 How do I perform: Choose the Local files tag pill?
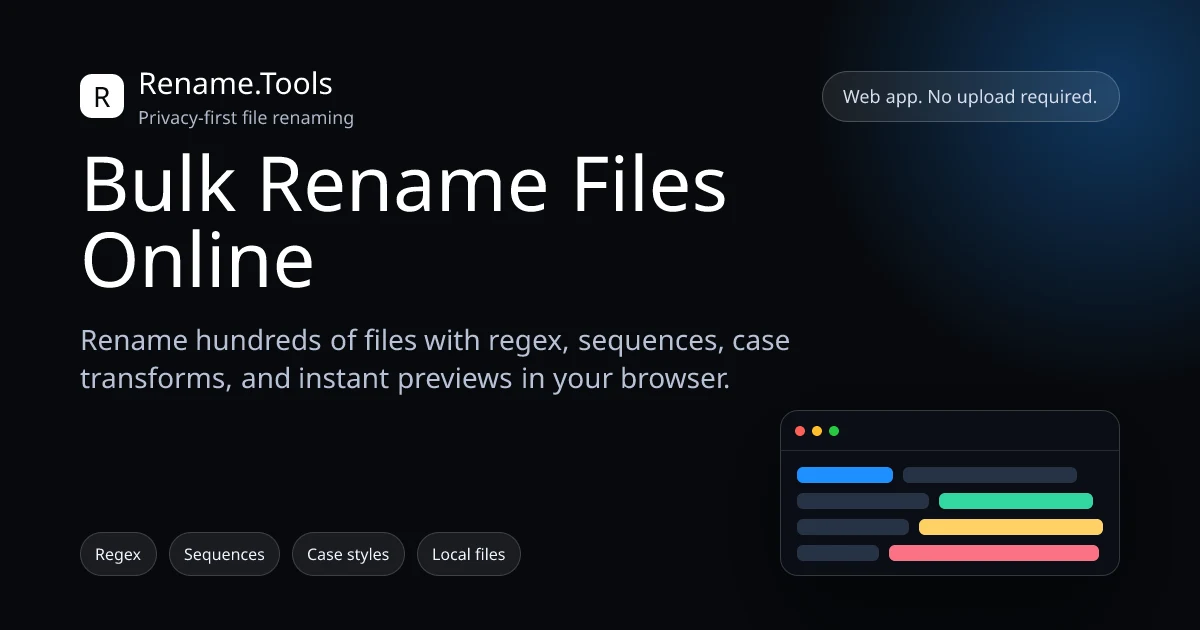[x=469, y=554]
